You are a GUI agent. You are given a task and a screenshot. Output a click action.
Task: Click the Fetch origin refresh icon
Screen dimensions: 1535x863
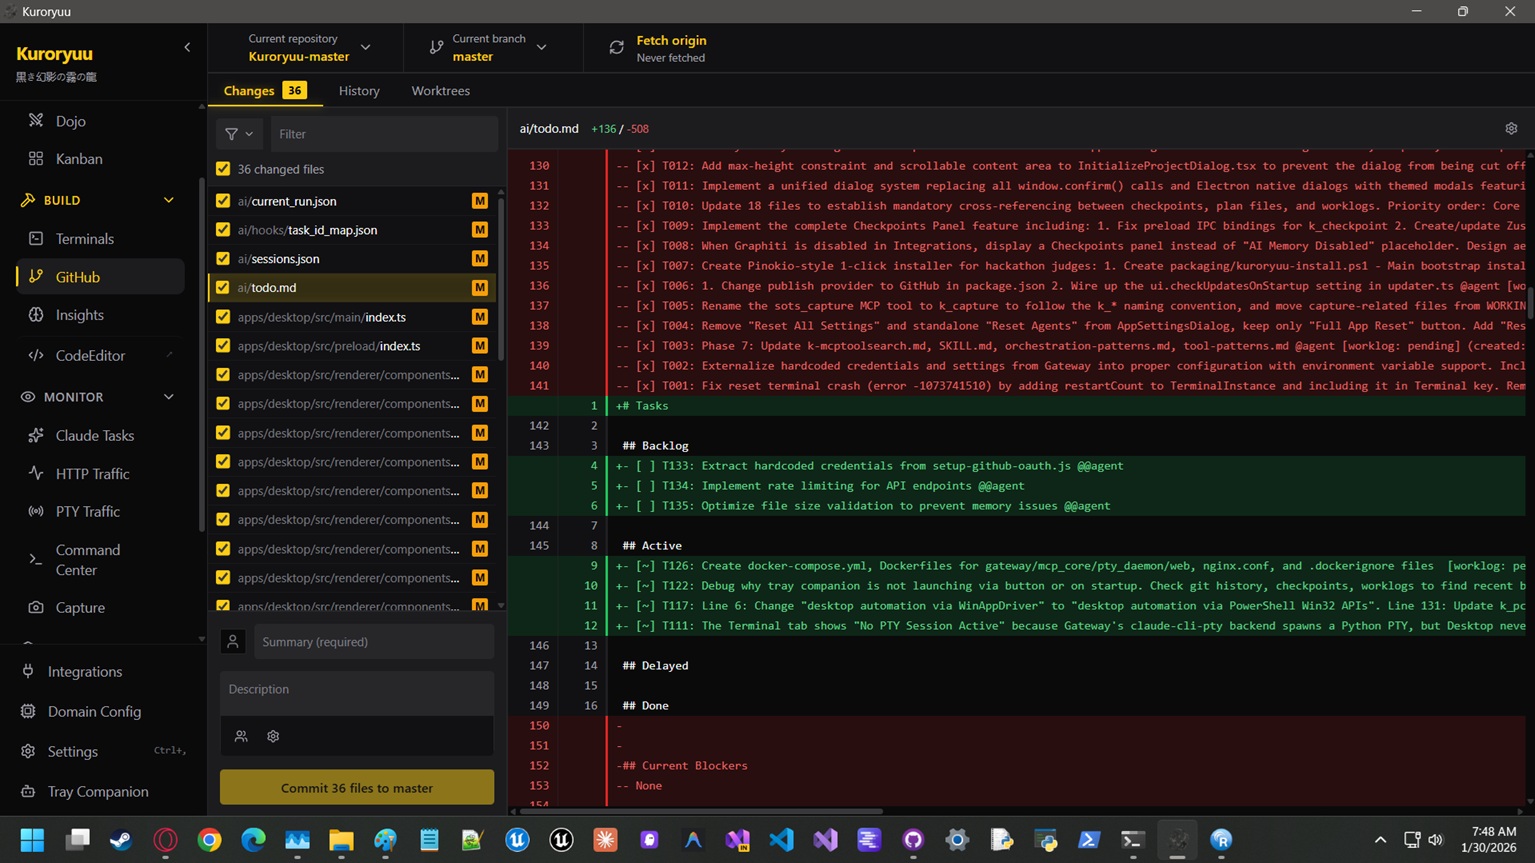(617, 48)
